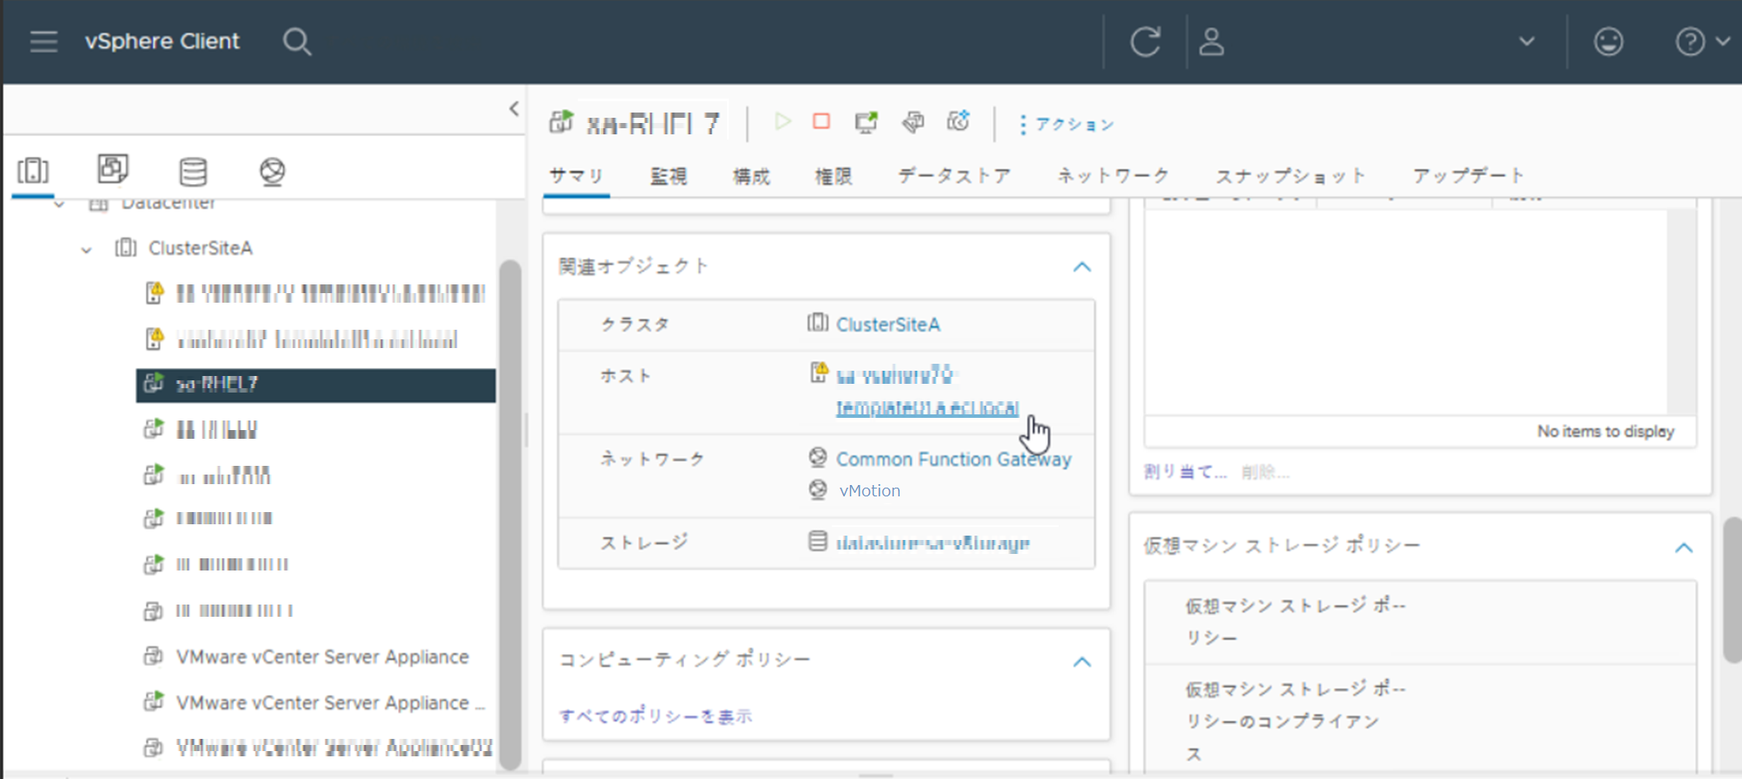The width and height of the screenshot is (1742, 779).
Task: Open the ClusterSiteA cluster link
Action: (x=887, y=325)
